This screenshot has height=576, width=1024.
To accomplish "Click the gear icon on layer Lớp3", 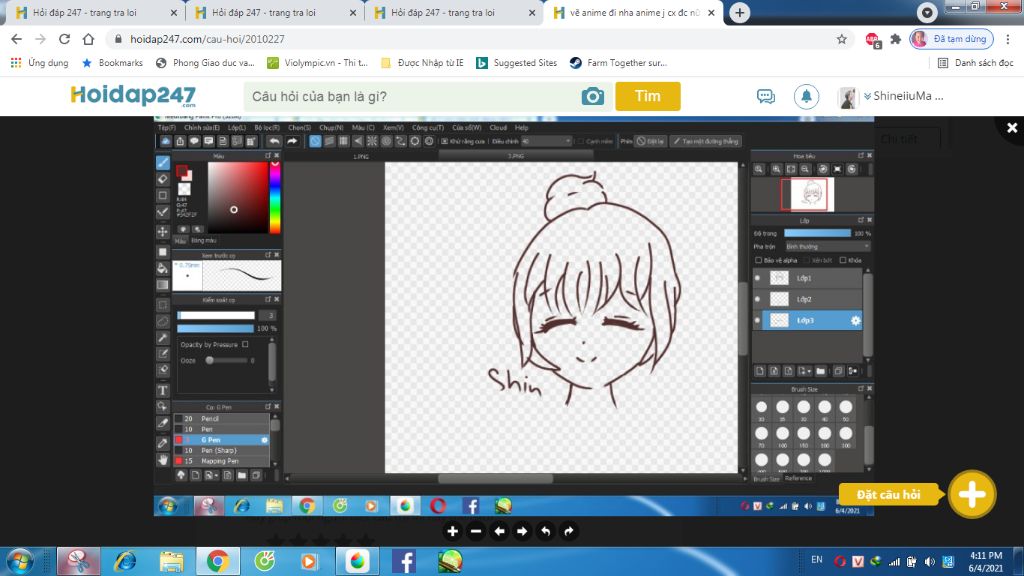I will [x=856, y=321].
